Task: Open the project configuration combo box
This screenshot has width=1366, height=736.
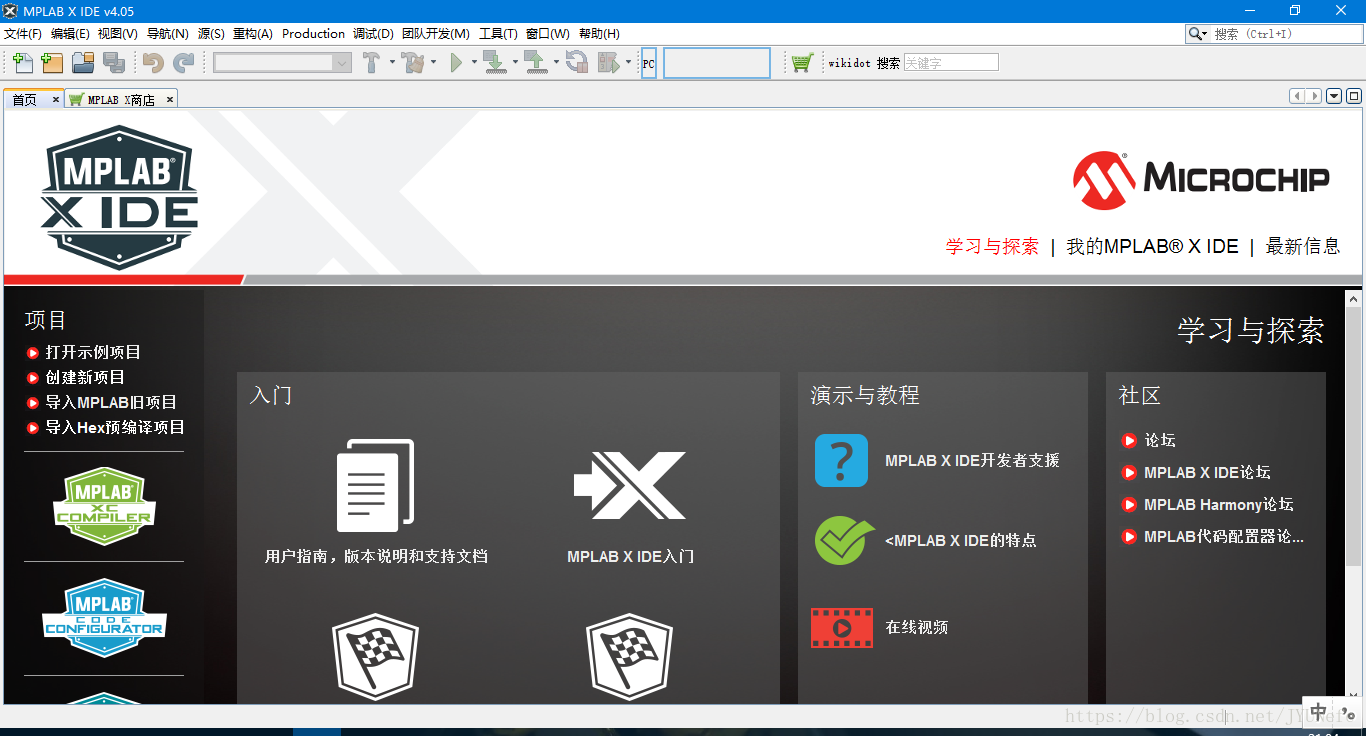Action: 283,63
